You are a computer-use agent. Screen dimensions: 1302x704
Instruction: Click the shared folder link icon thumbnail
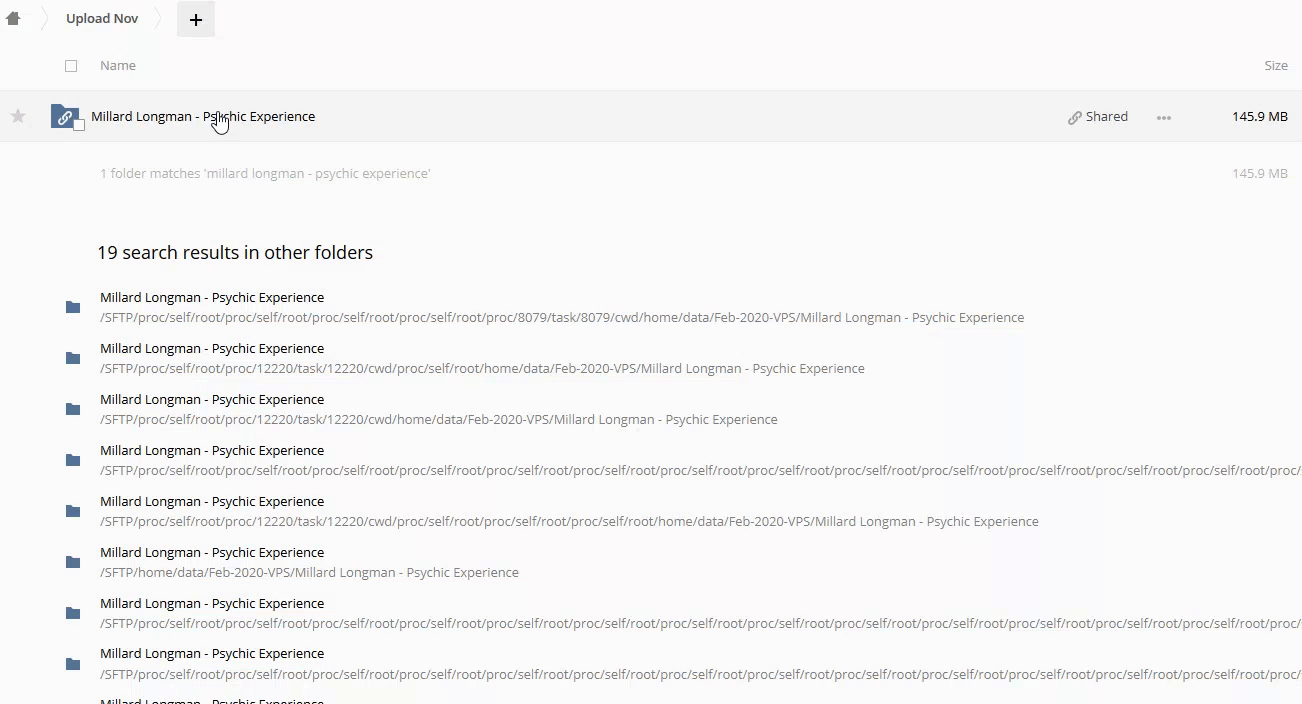[x=64, y=117]
